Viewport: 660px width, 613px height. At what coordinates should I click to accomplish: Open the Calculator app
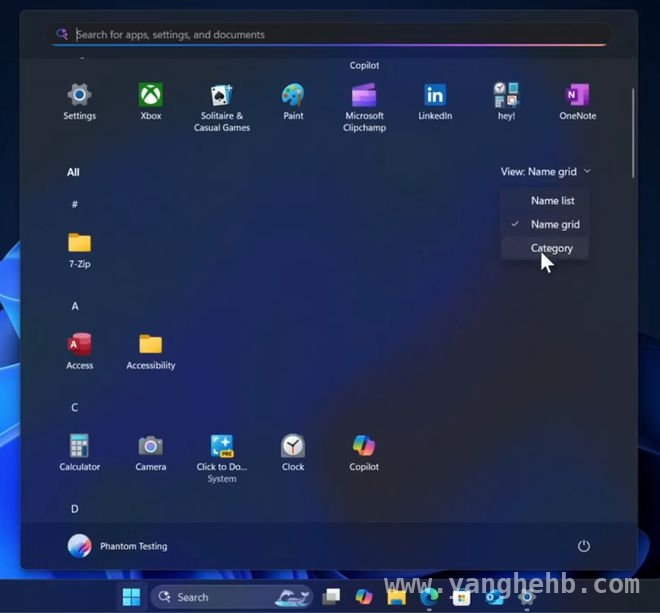pyautogui.click(x=80, y=453)
